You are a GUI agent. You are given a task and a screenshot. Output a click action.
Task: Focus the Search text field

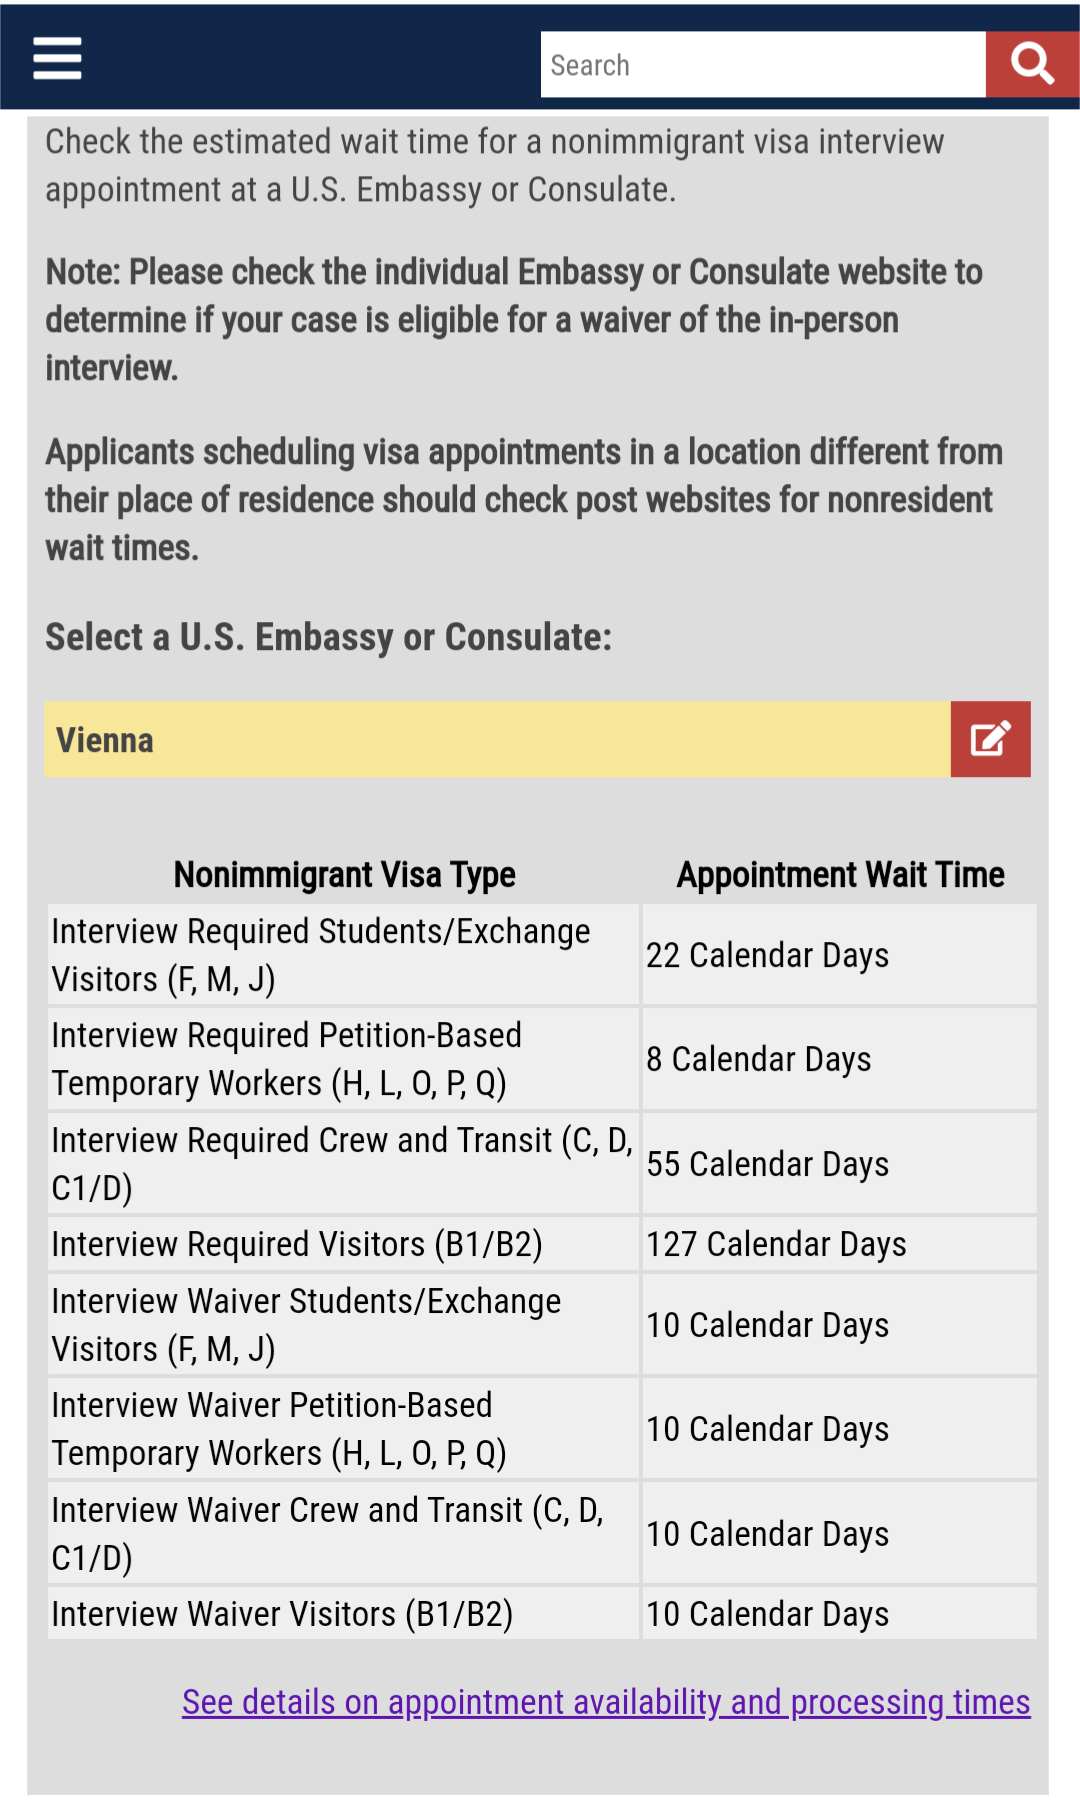click(762, 65)
